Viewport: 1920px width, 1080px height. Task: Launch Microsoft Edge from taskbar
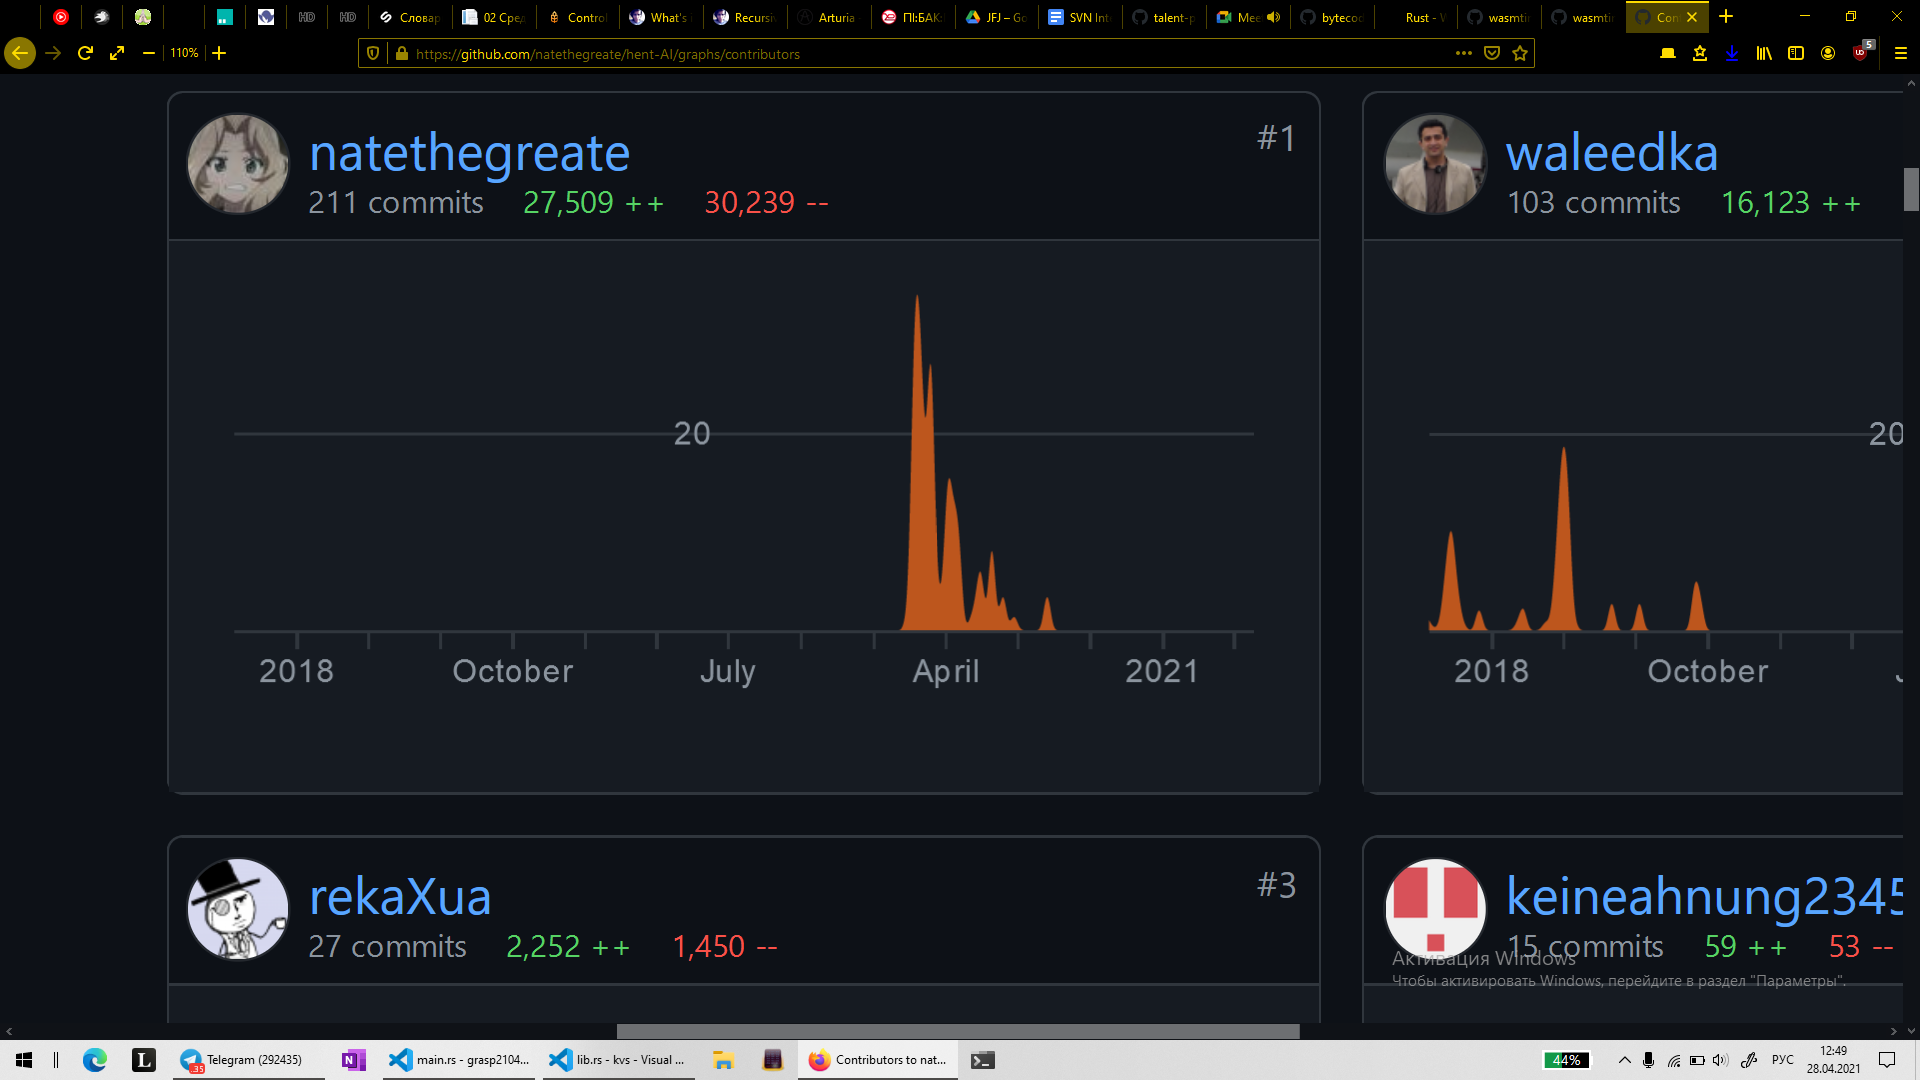(x=95, y=1060)
